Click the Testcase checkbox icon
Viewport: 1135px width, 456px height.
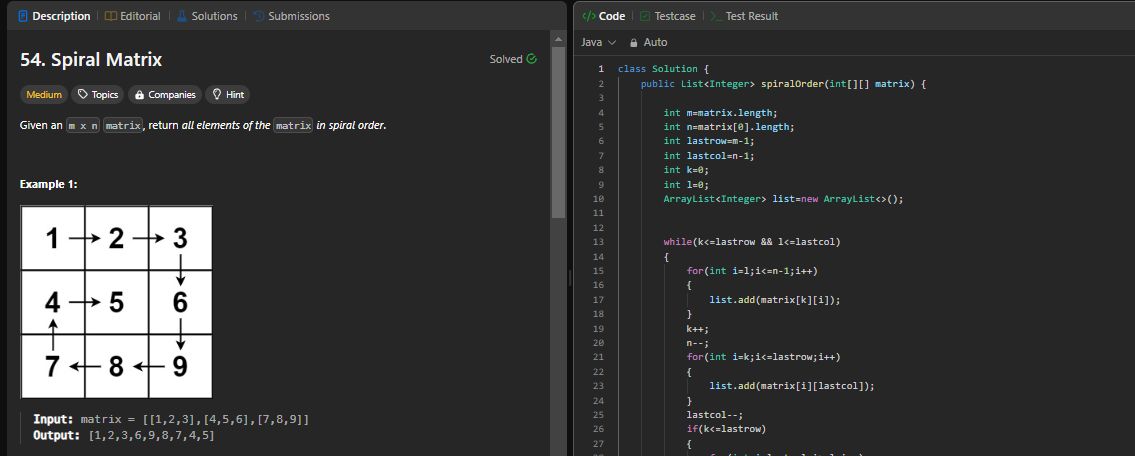644,16
